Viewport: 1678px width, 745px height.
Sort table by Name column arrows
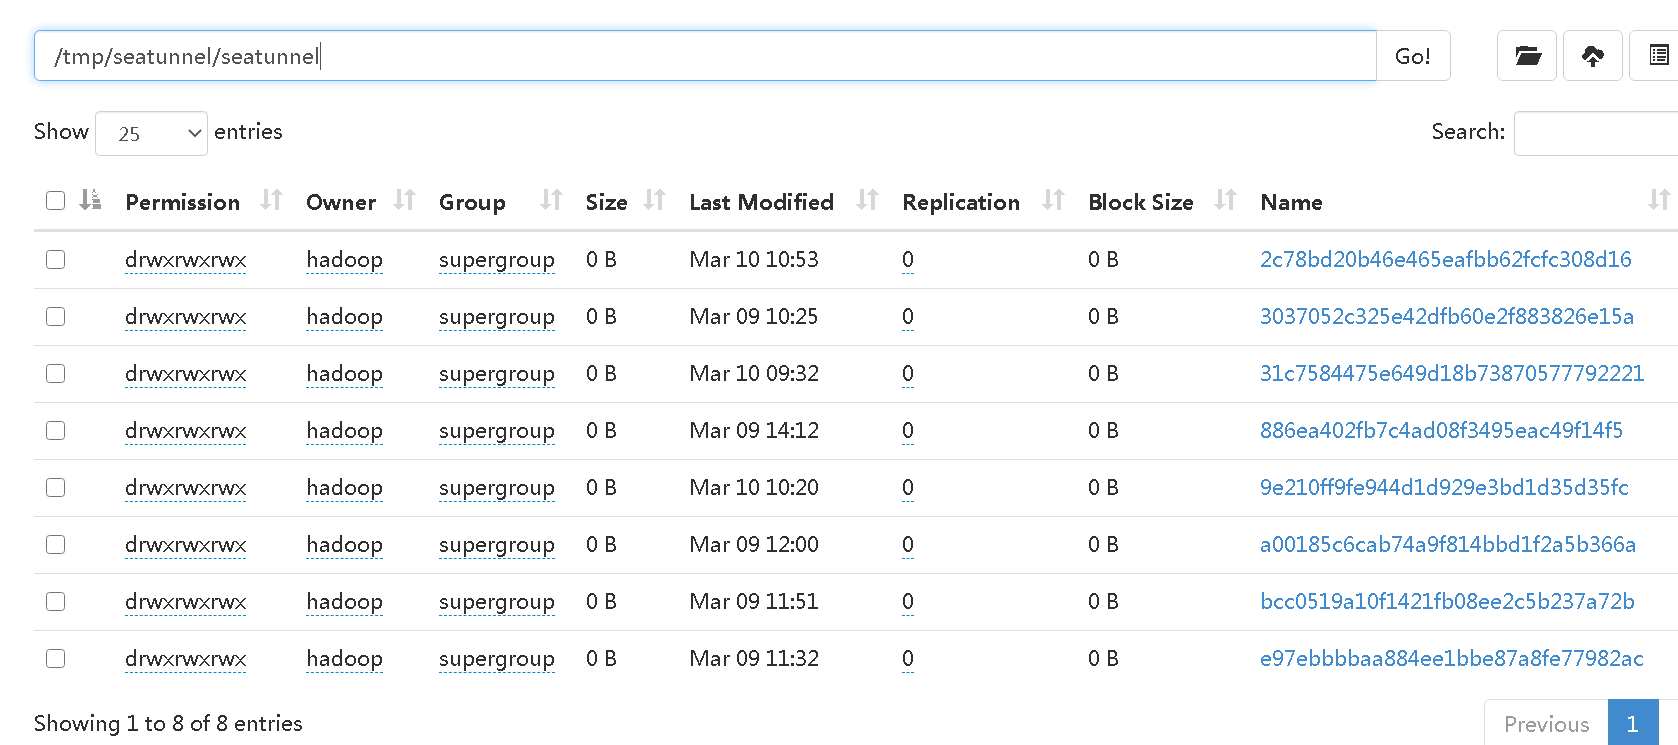[x=1659, y=200]
